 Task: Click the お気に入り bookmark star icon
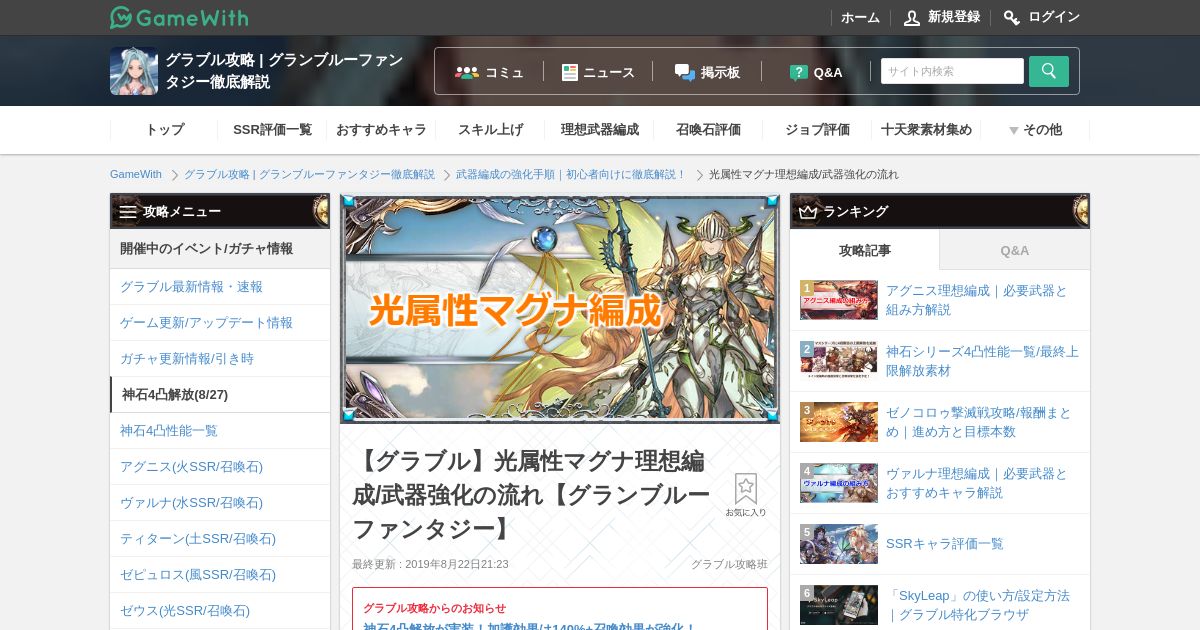(x=746, y=489)
